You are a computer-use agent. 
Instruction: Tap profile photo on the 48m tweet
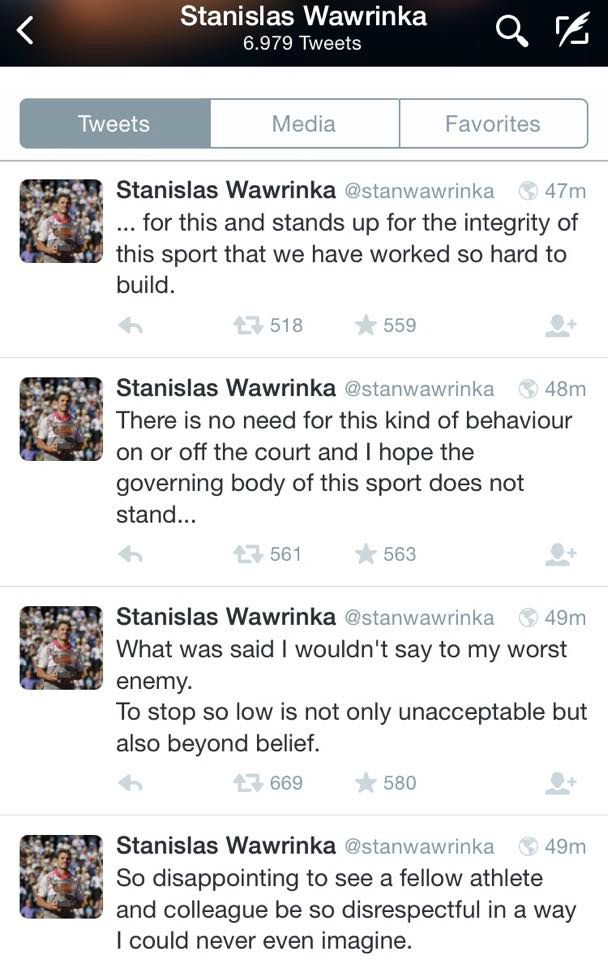pyautogui.click(x=61, y=418)
